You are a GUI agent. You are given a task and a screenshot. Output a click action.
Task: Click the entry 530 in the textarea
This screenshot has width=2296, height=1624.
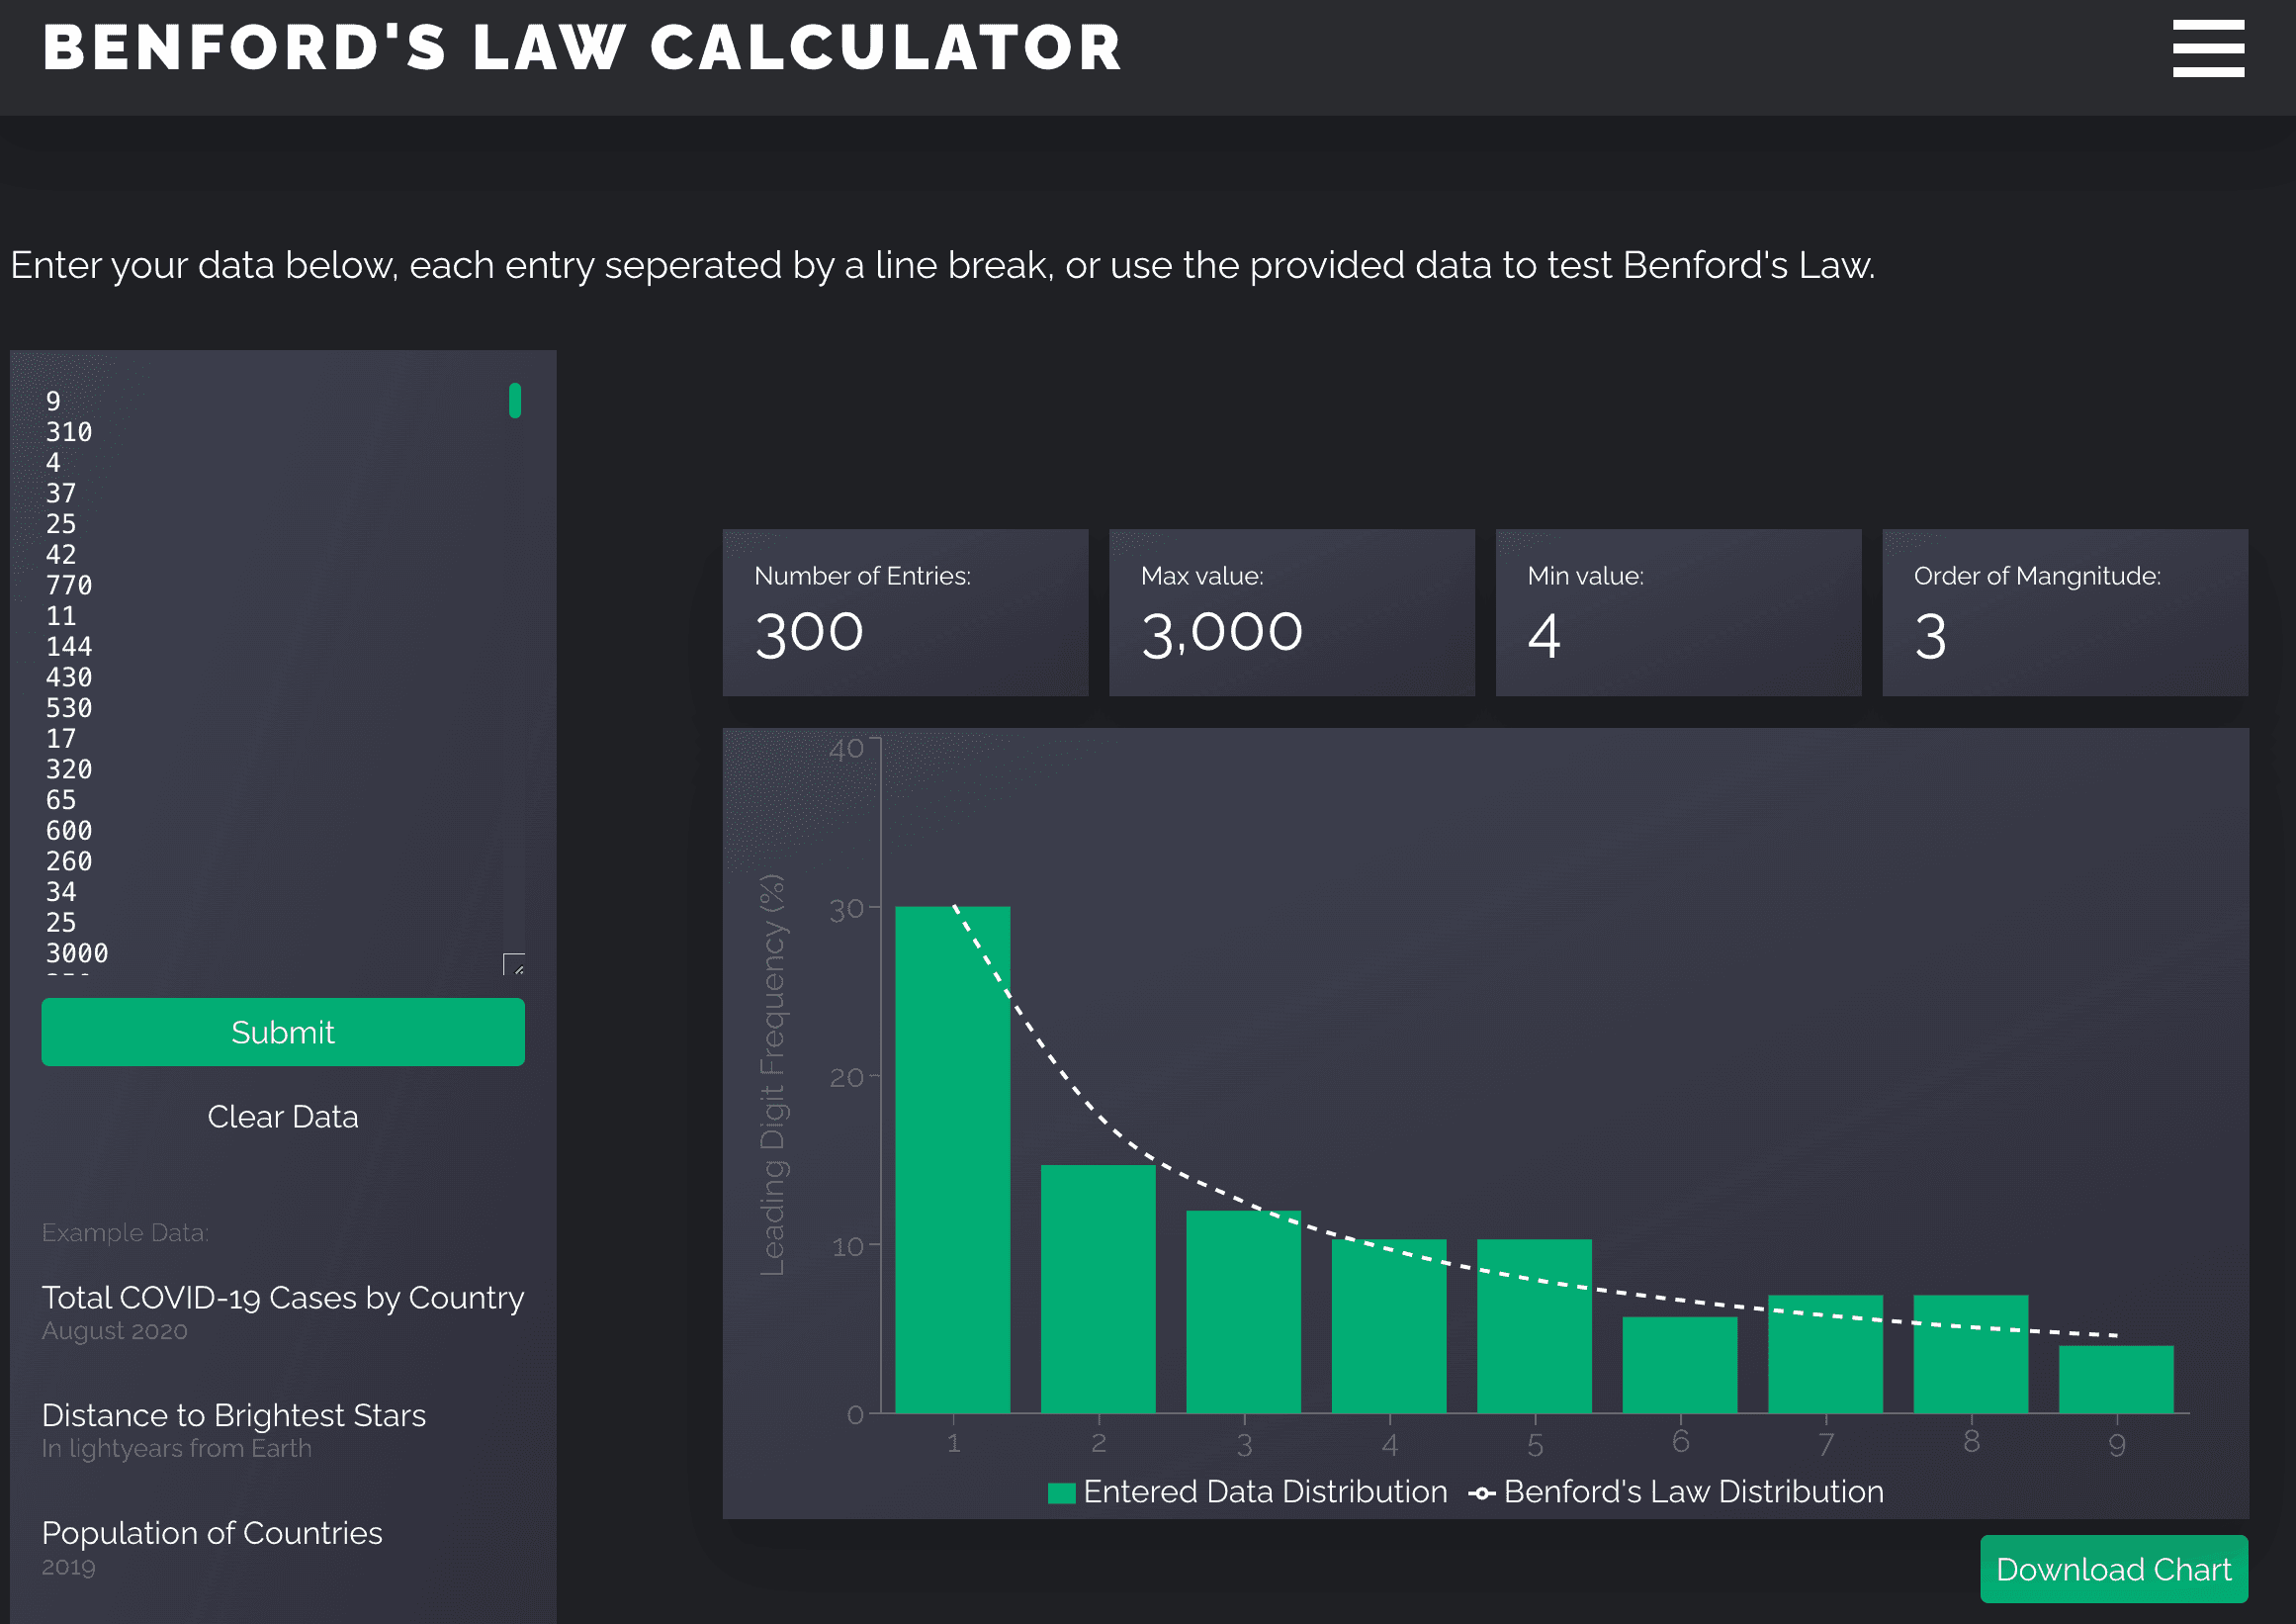69,708
